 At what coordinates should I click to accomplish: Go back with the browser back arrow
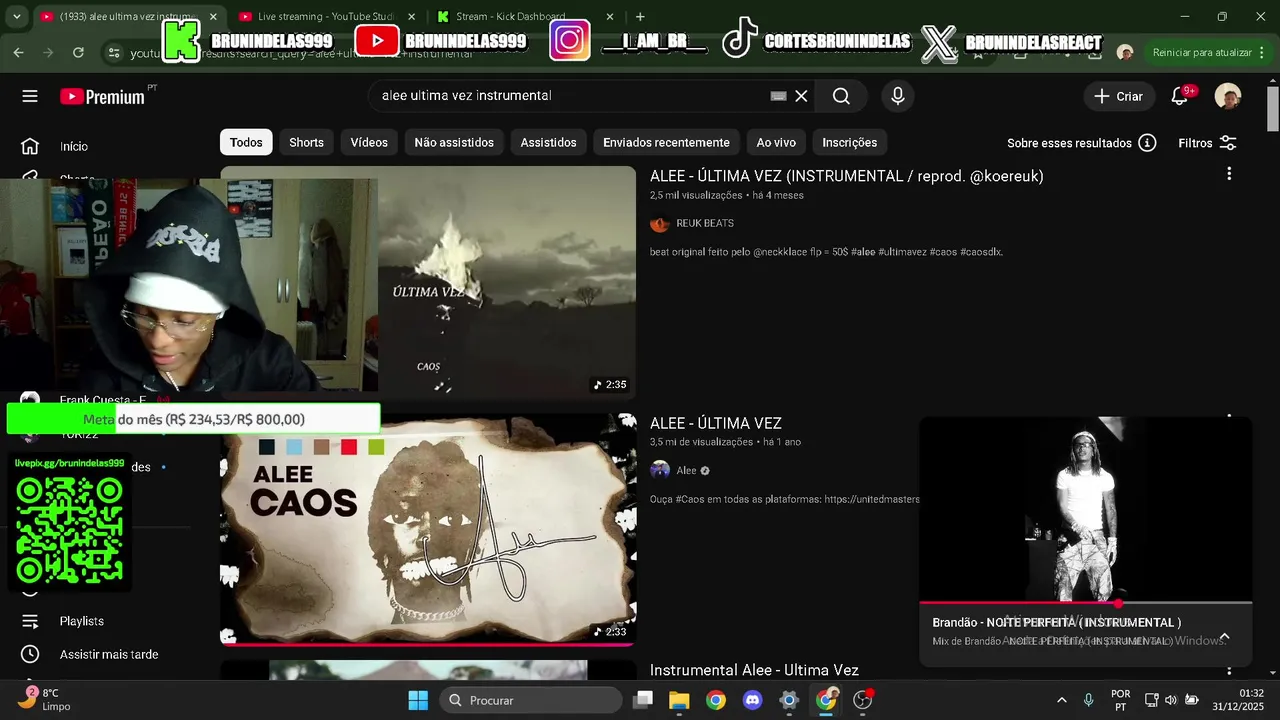pyautogui.click(x=18, y=52)
